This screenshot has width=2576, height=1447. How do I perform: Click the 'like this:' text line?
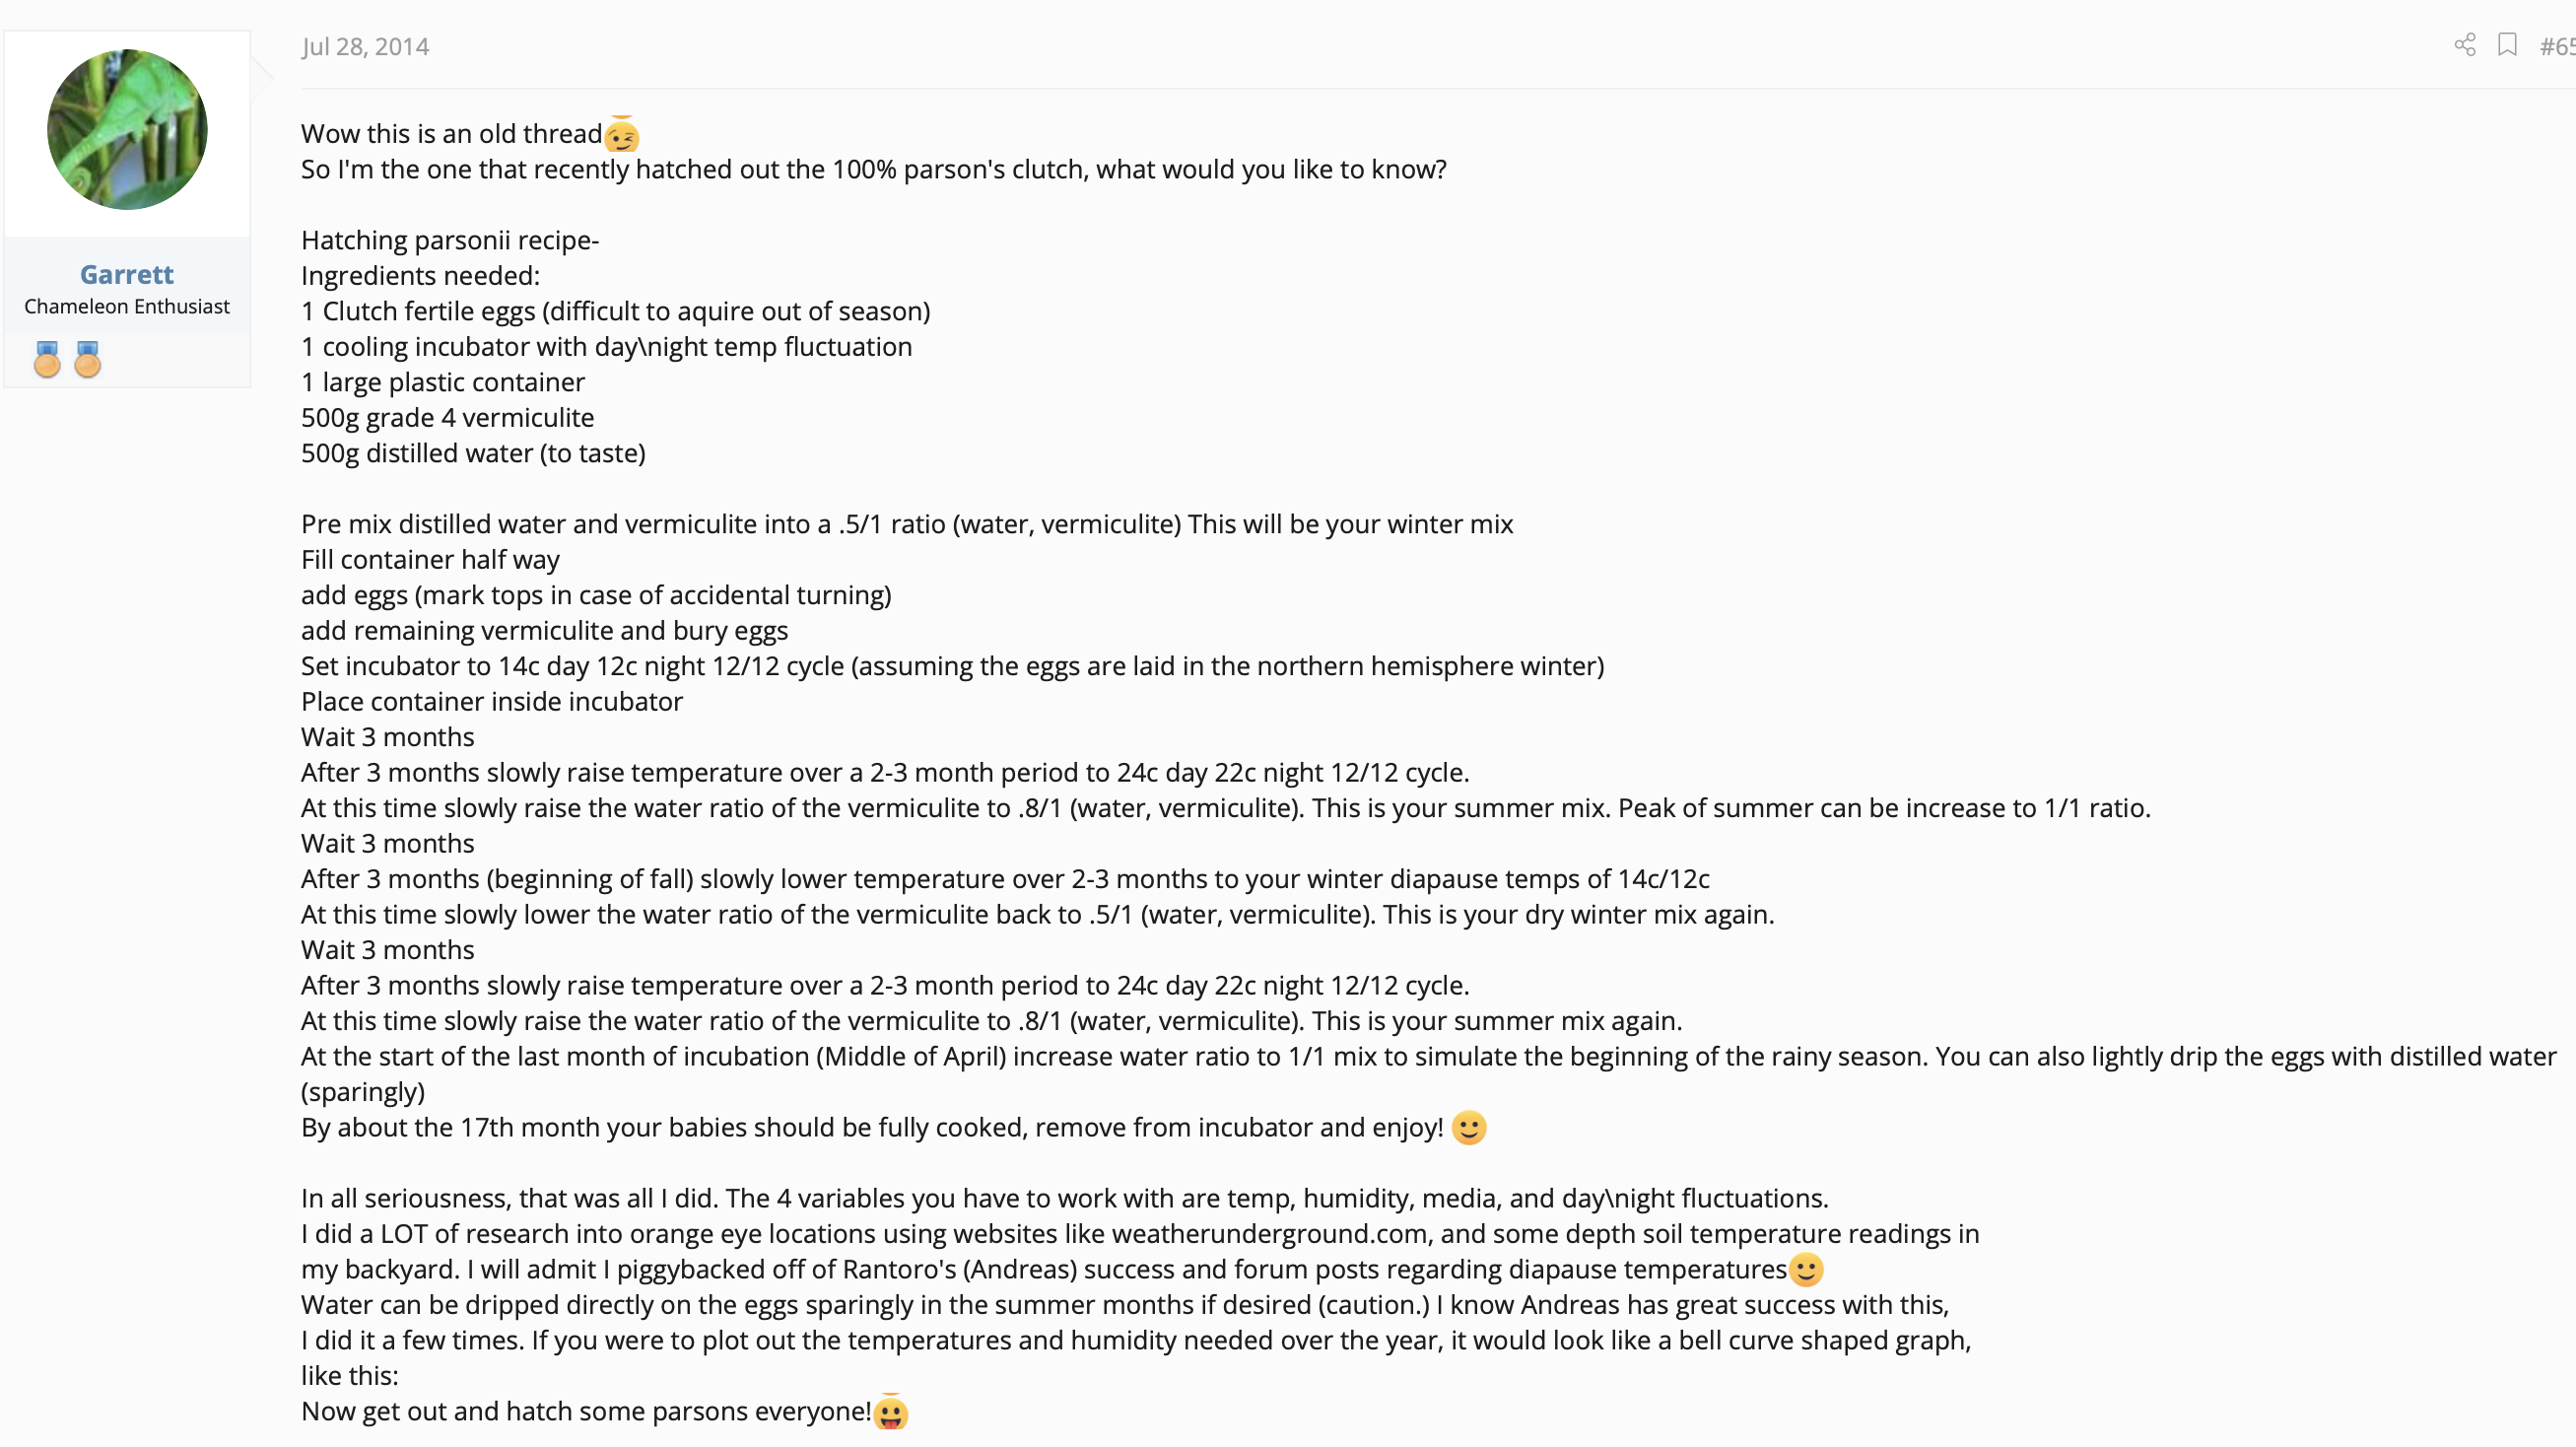coord(350,1376)
